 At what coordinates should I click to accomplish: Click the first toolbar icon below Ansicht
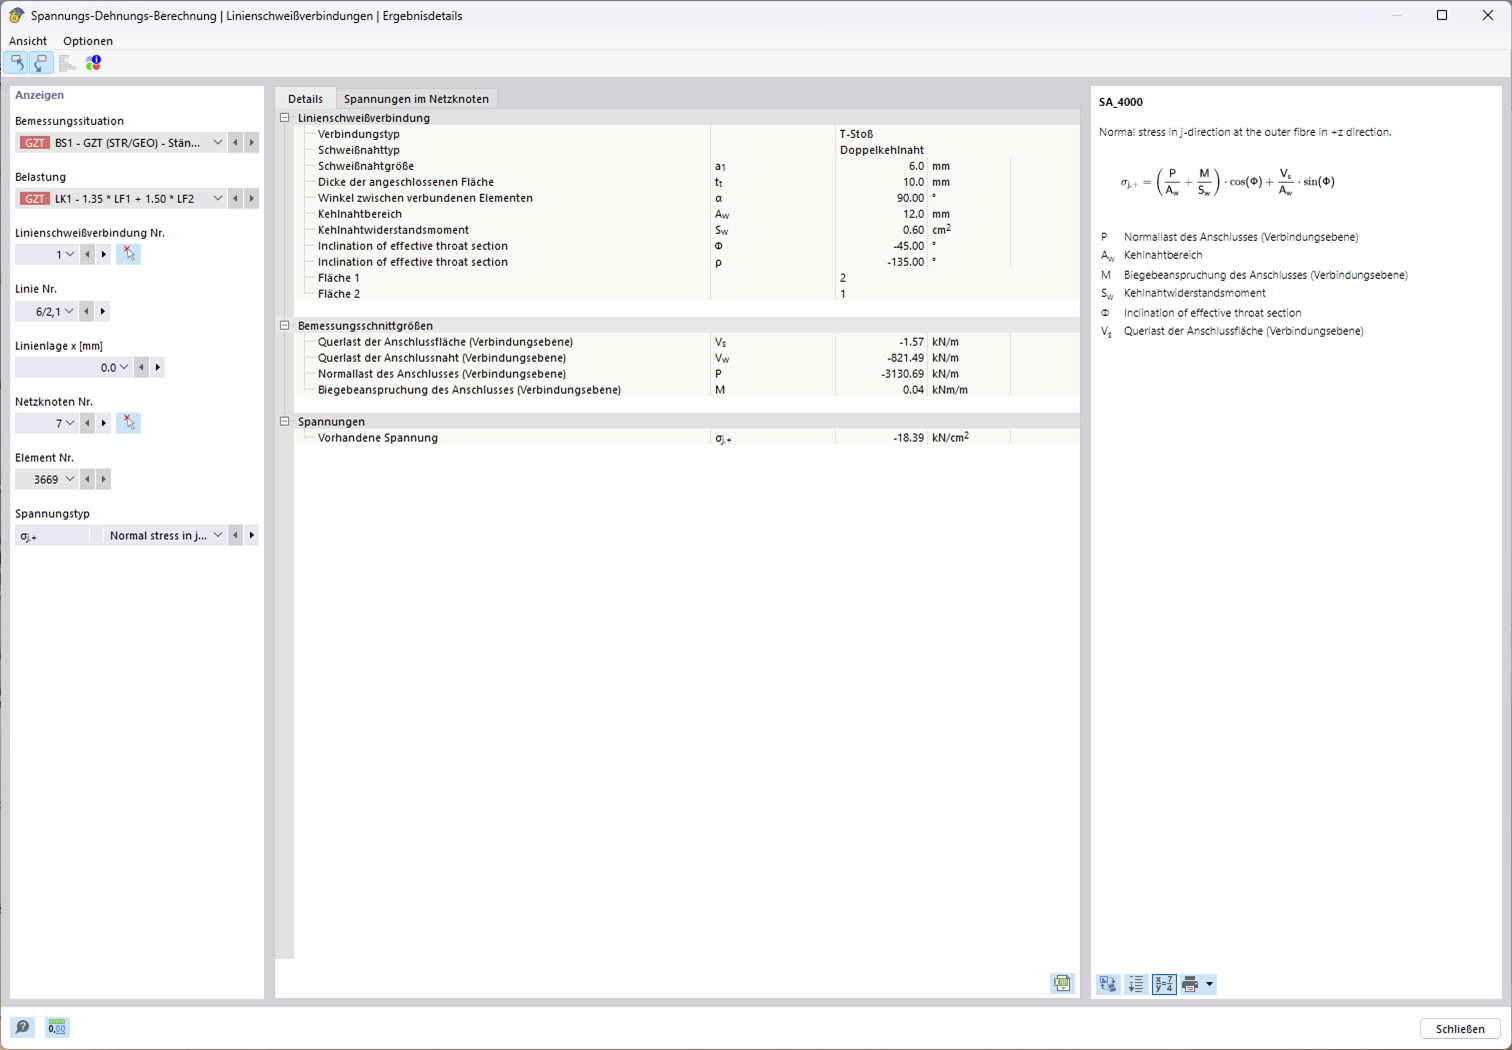pos(17,63)
